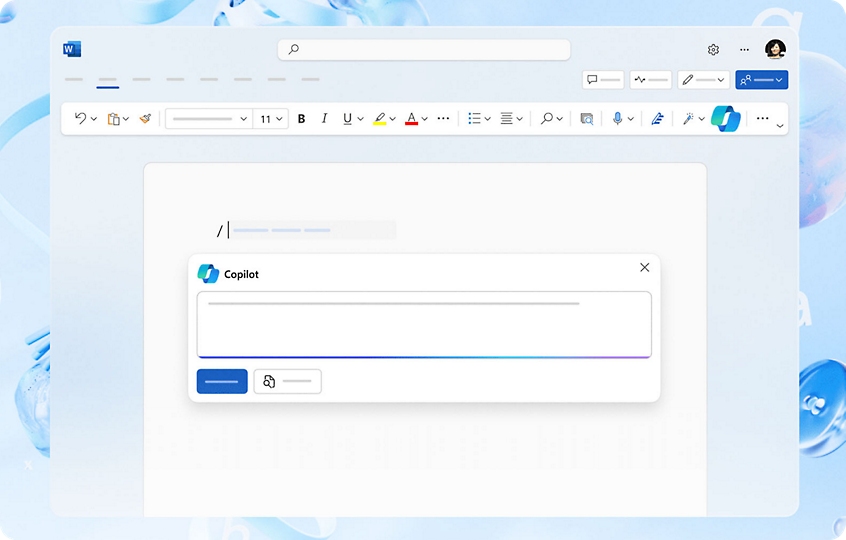Toggle Bold formatting
The height and width of the screenshot is (540, 846).
pos(301,118)
